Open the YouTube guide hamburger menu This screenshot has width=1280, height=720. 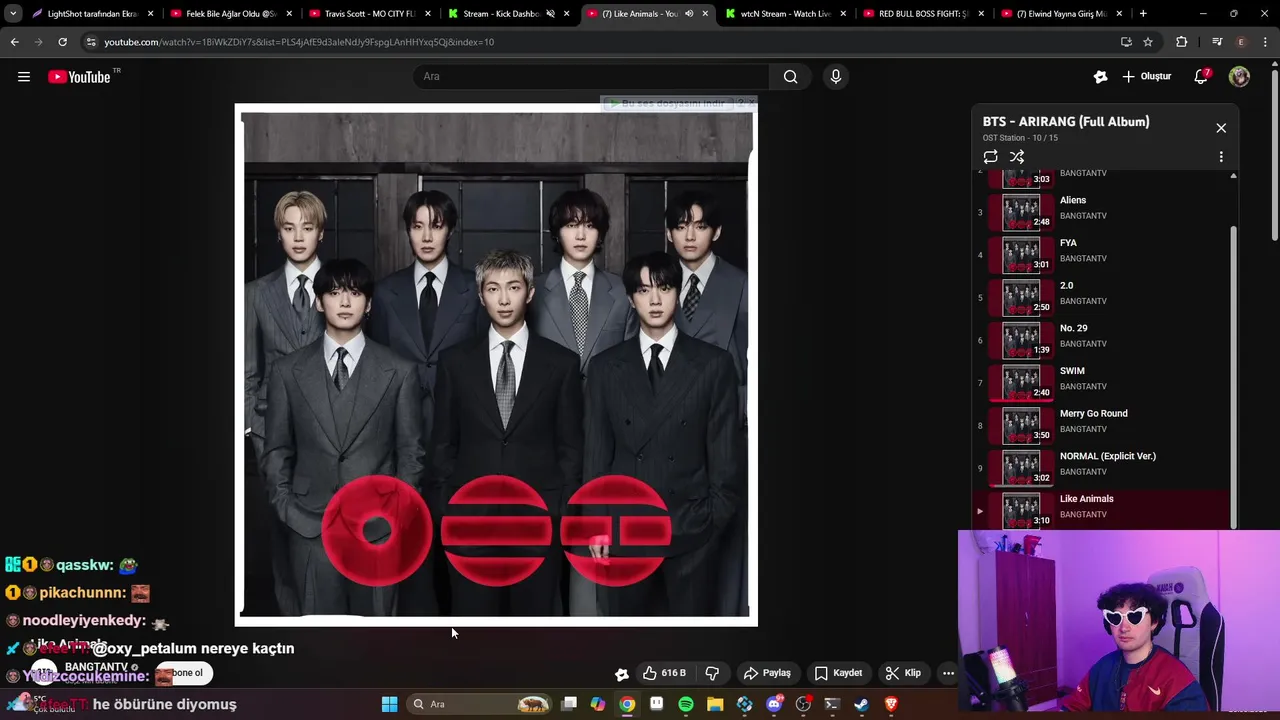pos(24,76)
